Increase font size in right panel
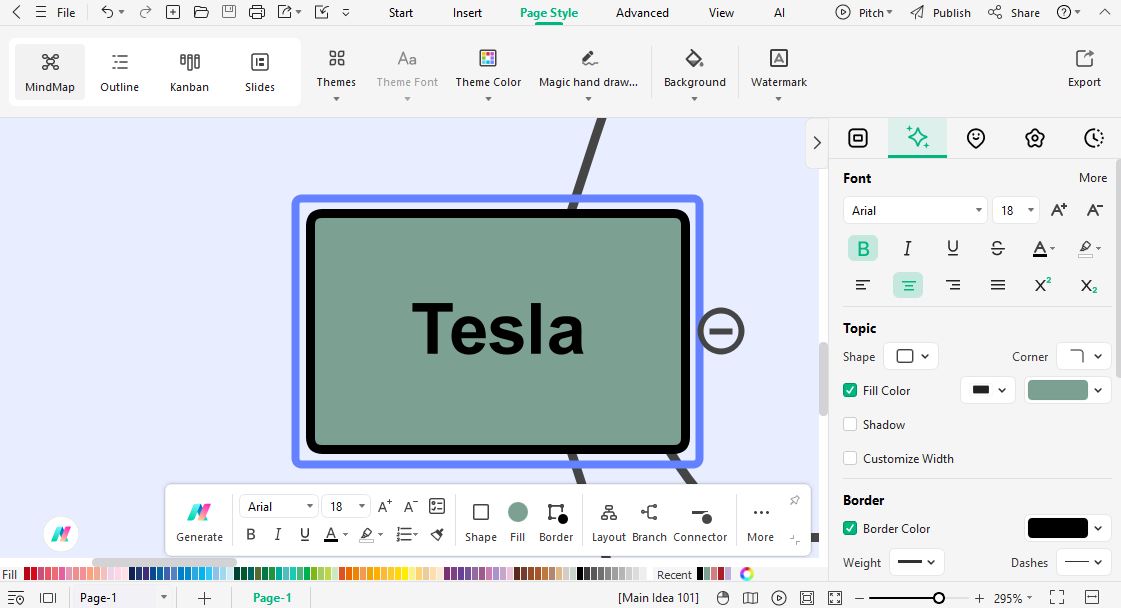 [x=1059, y=210]
